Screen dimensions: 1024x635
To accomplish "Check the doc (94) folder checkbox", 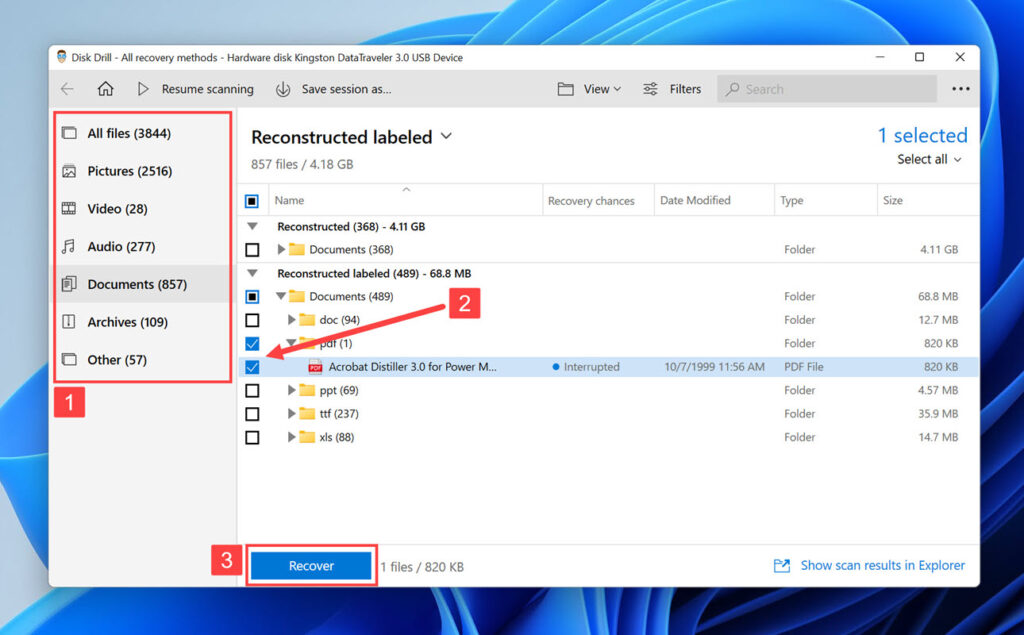I will pos(252,320).
